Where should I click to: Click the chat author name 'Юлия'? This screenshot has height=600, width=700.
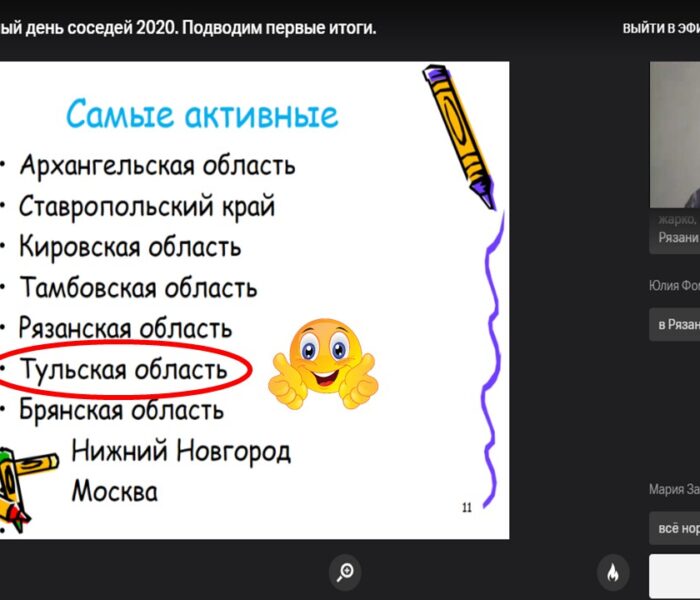(x=663, y=286)
